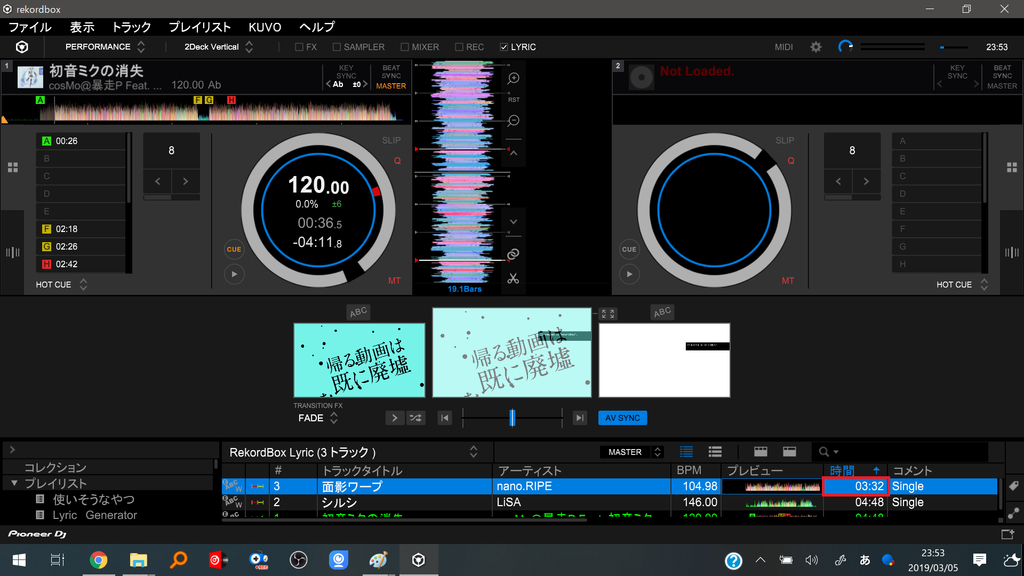The width and height of the screenshot is (1024, 576).
Task: Click deck 2 beat jump right arrow
Action: [866, 182]
